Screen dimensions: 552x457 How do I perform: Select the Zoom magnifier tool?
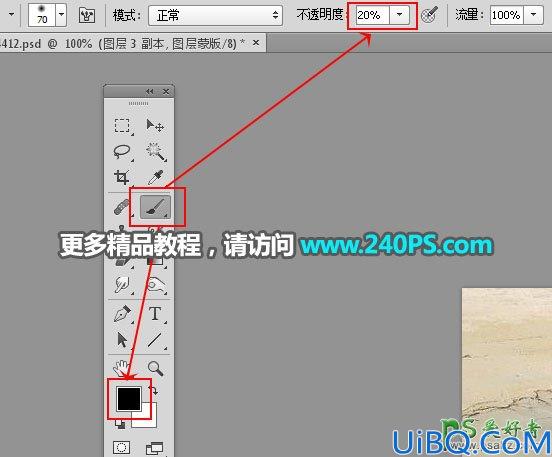click(x=155, y=368)
